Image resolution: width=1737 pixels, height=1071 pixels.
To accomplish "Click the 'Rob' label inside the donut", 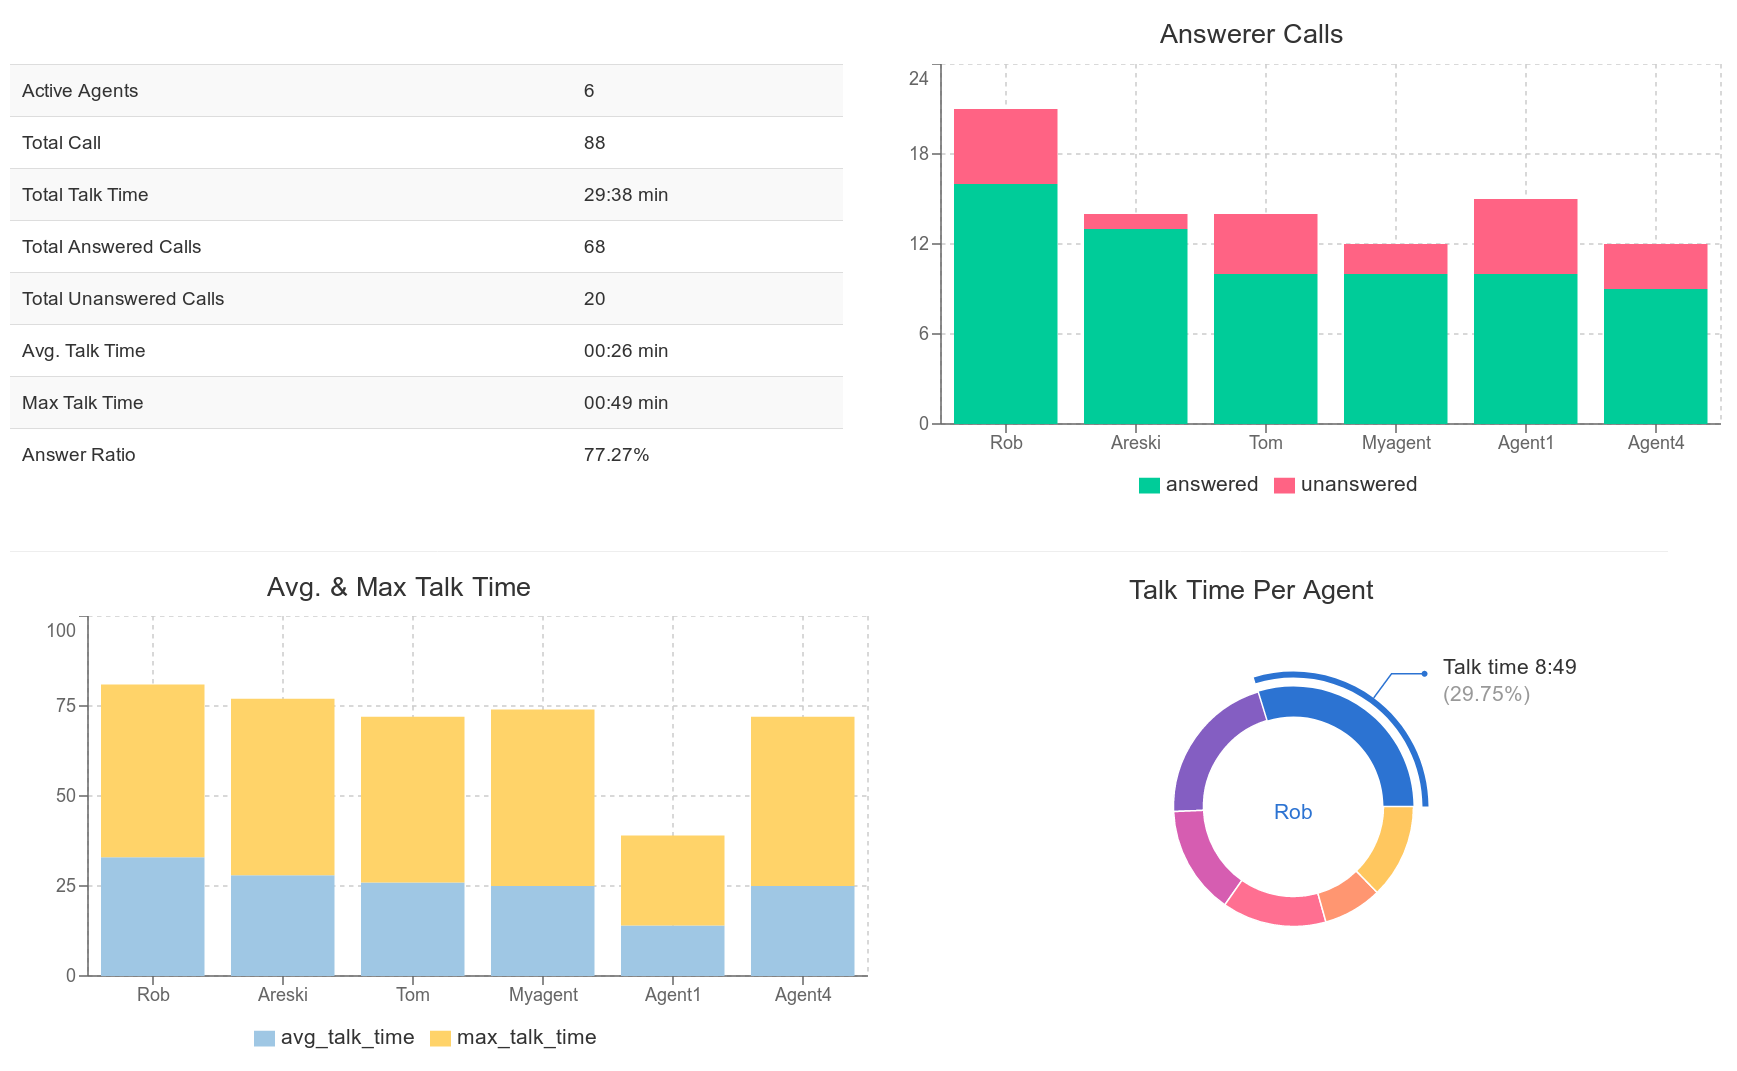I will [x=1292, y=812].
